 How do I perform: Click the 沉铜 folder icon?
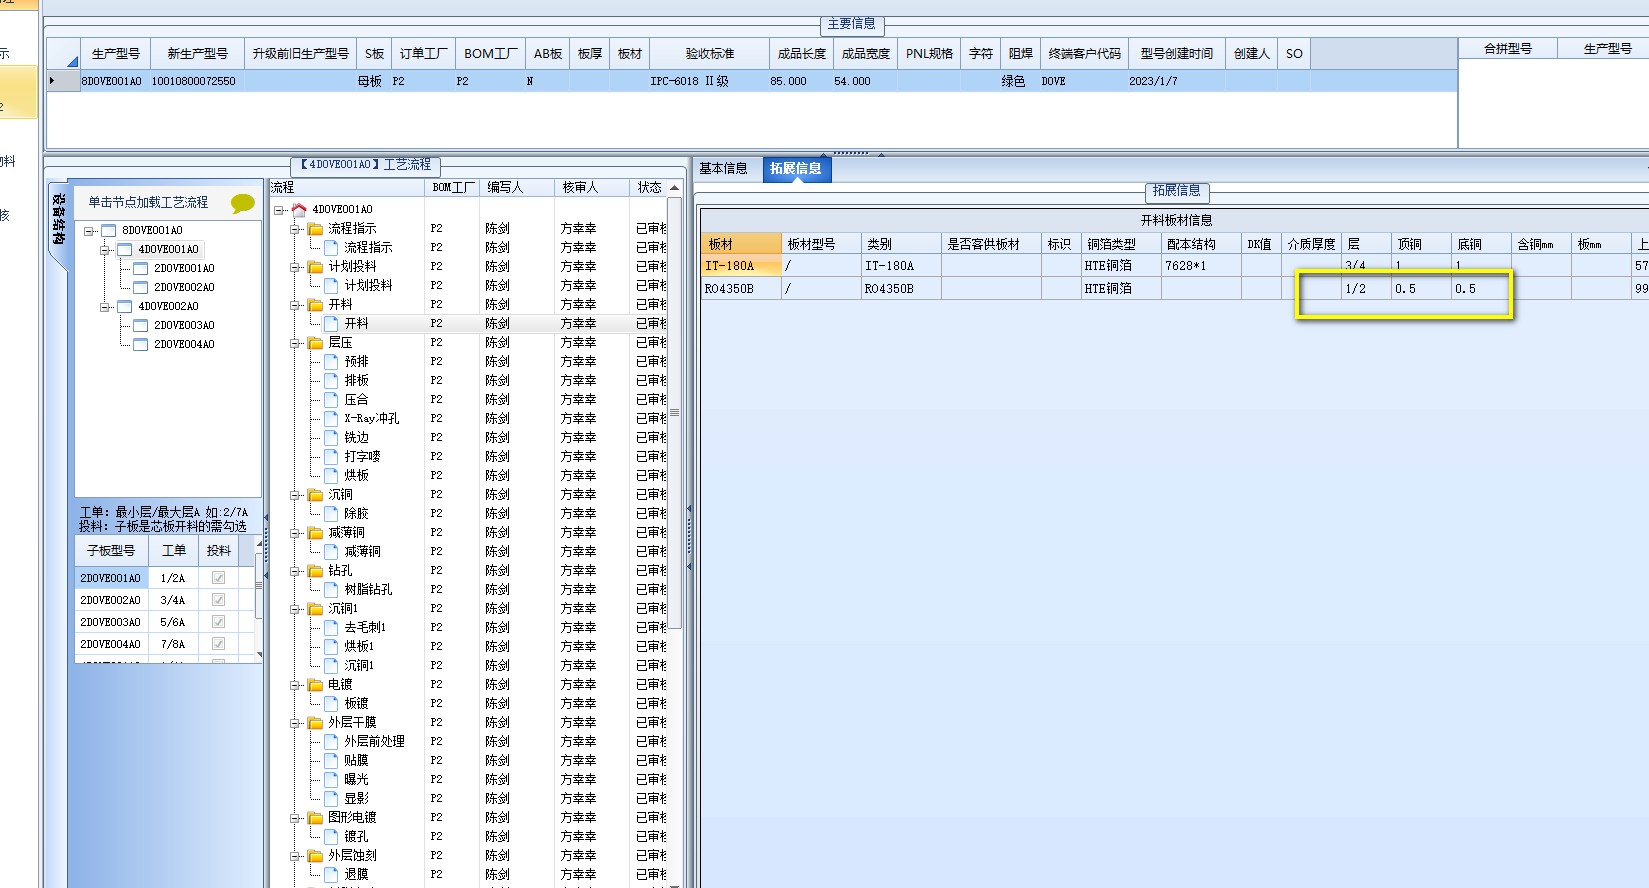click(x=315, y=495)
